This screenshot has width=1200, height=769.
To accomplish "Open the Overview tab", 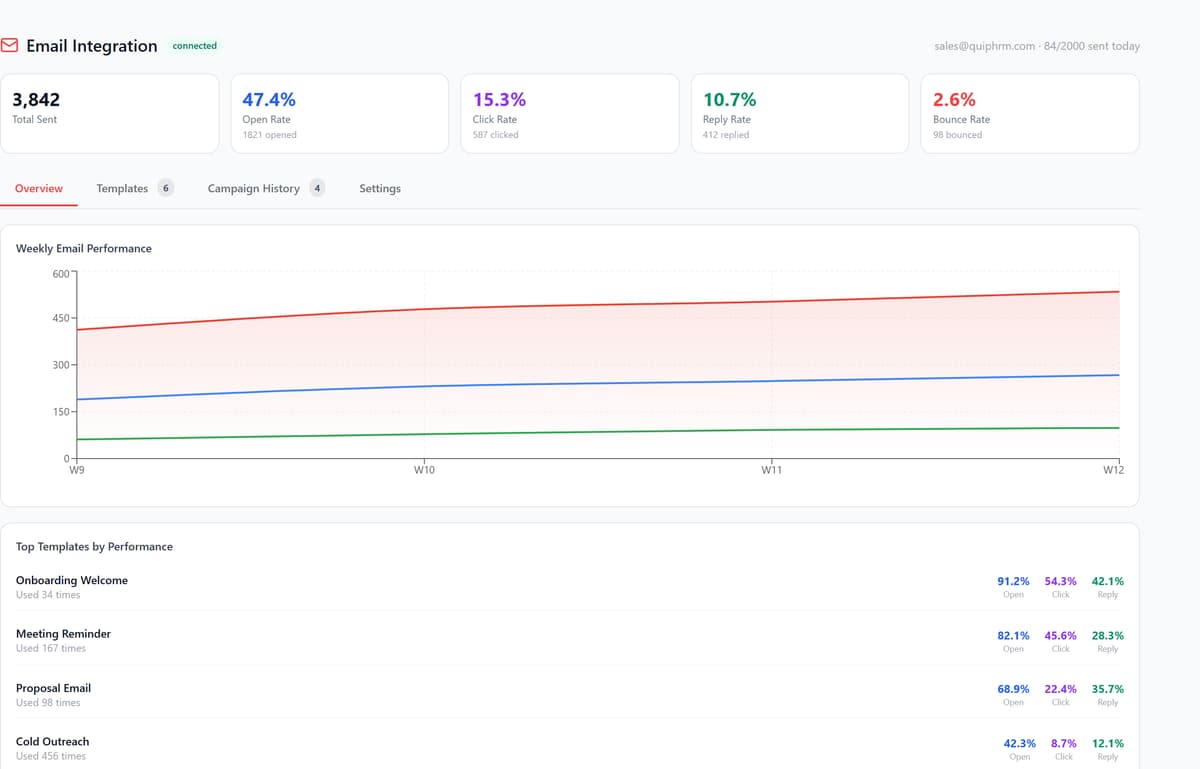I will (x=39, y=188).
